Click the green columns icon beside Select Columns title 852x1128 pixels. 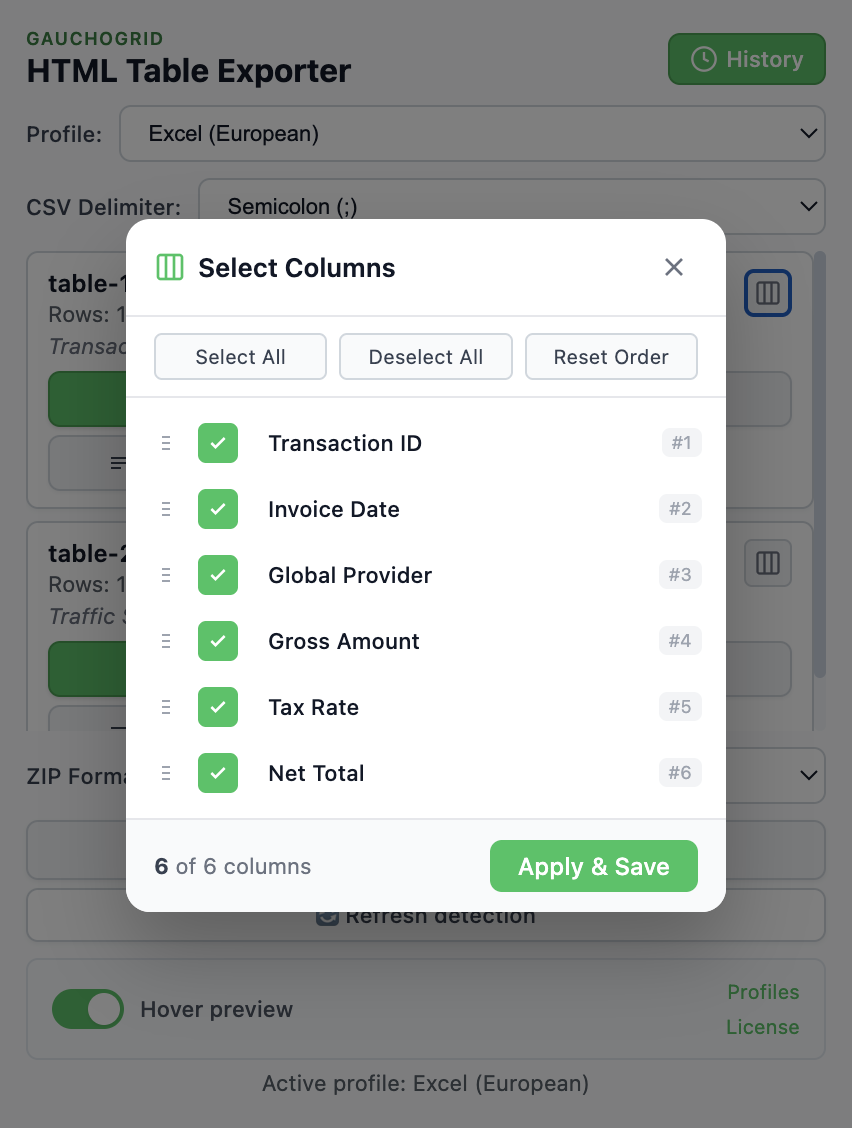tap(169, 267)
